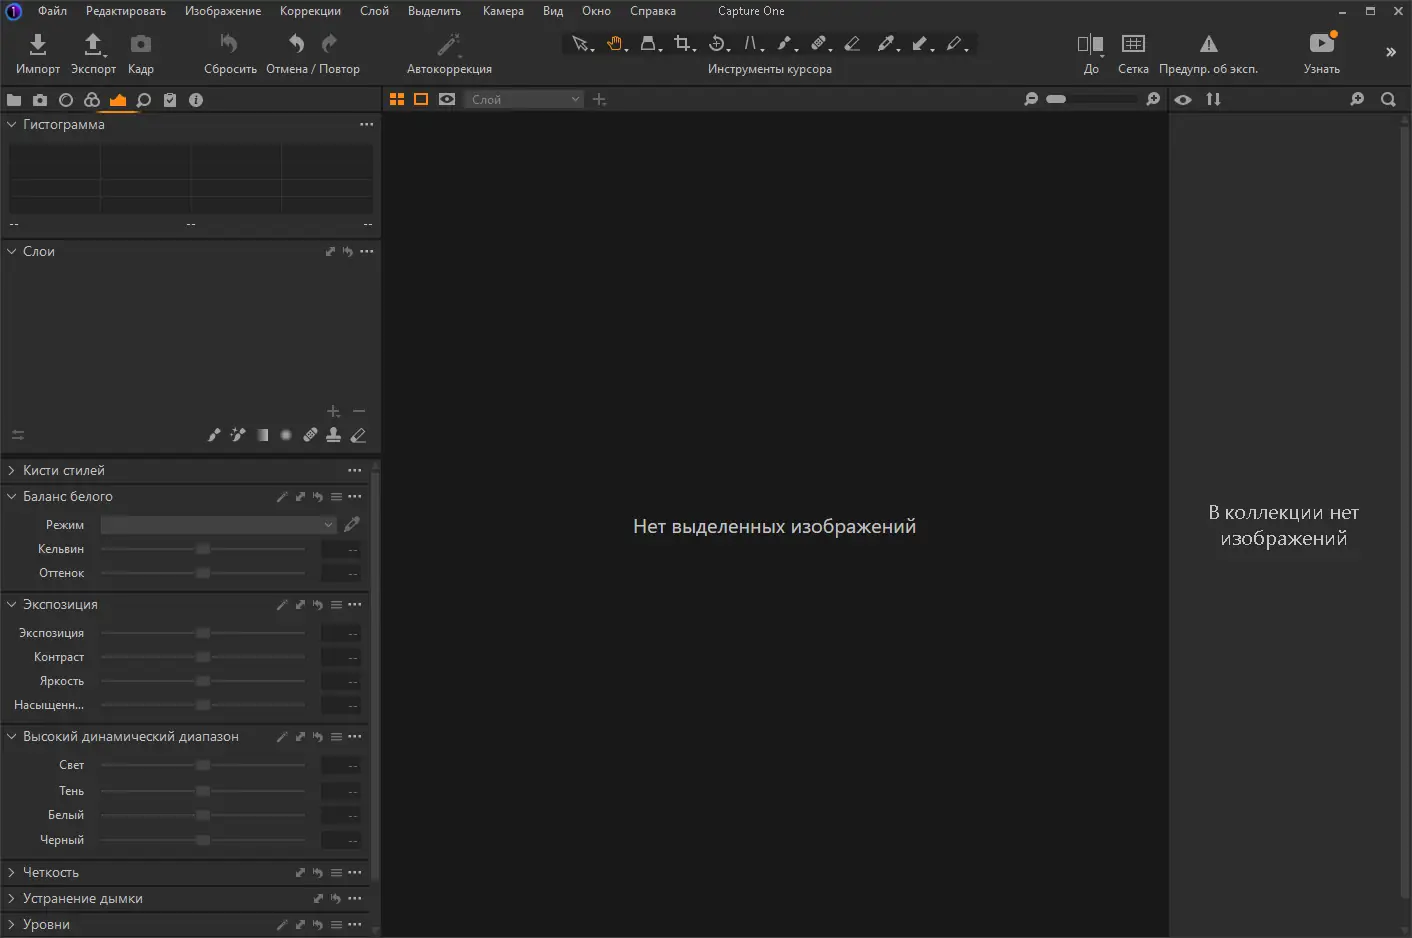Toggle browser eye icon view mode
The width and height of the screenshot is (1412, 938).
[1183, 99]
